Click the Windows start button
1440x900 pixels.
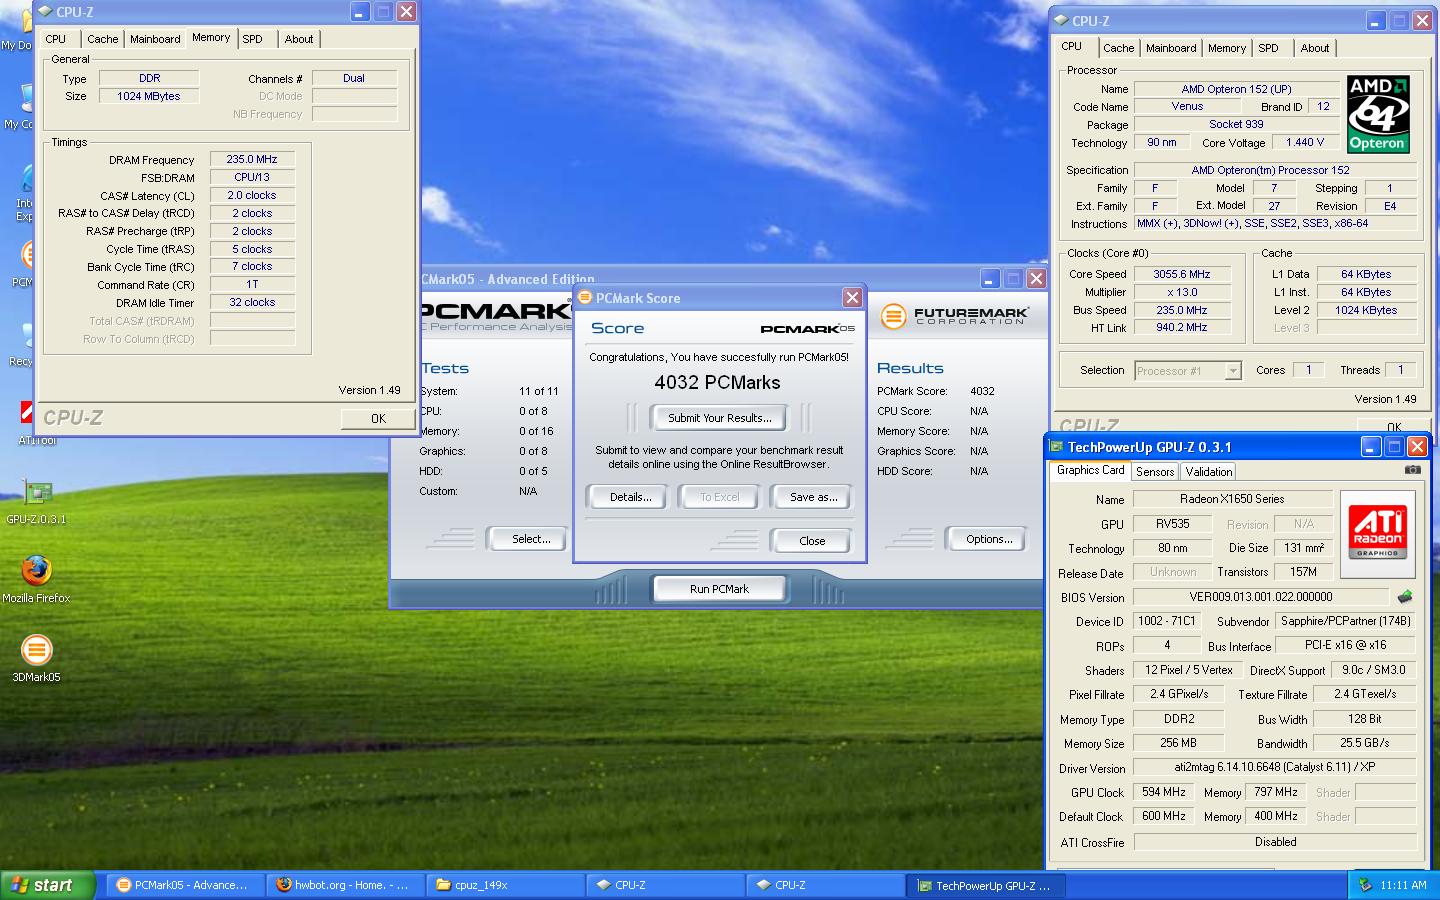tap(48, 885)
